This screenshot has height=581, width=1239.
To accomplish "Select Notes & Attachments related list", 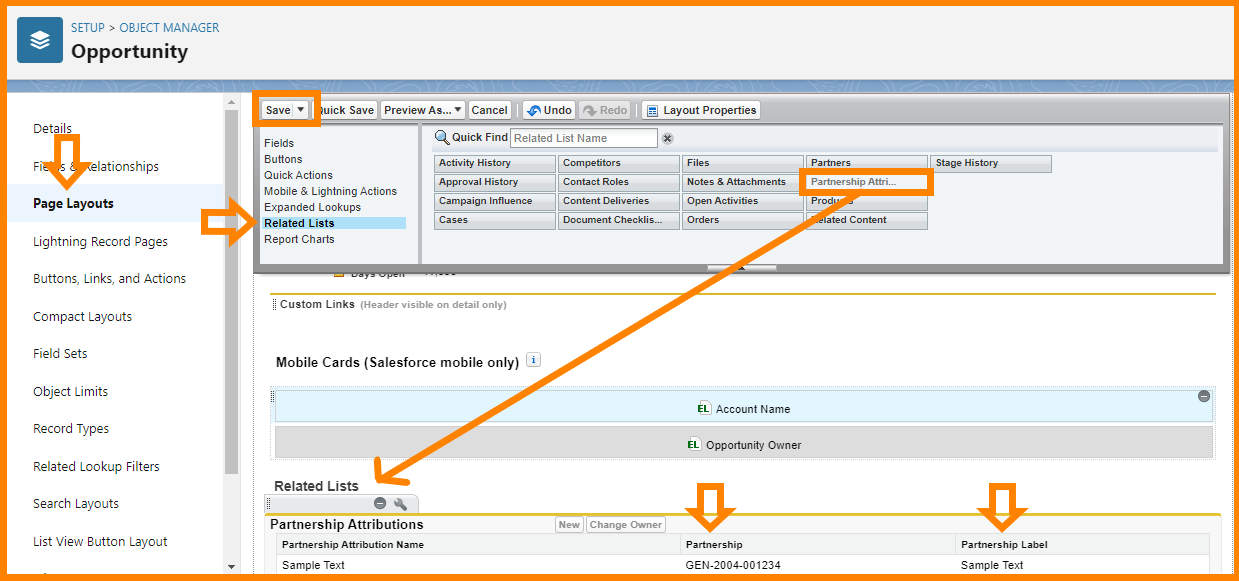I will point(742,182).
